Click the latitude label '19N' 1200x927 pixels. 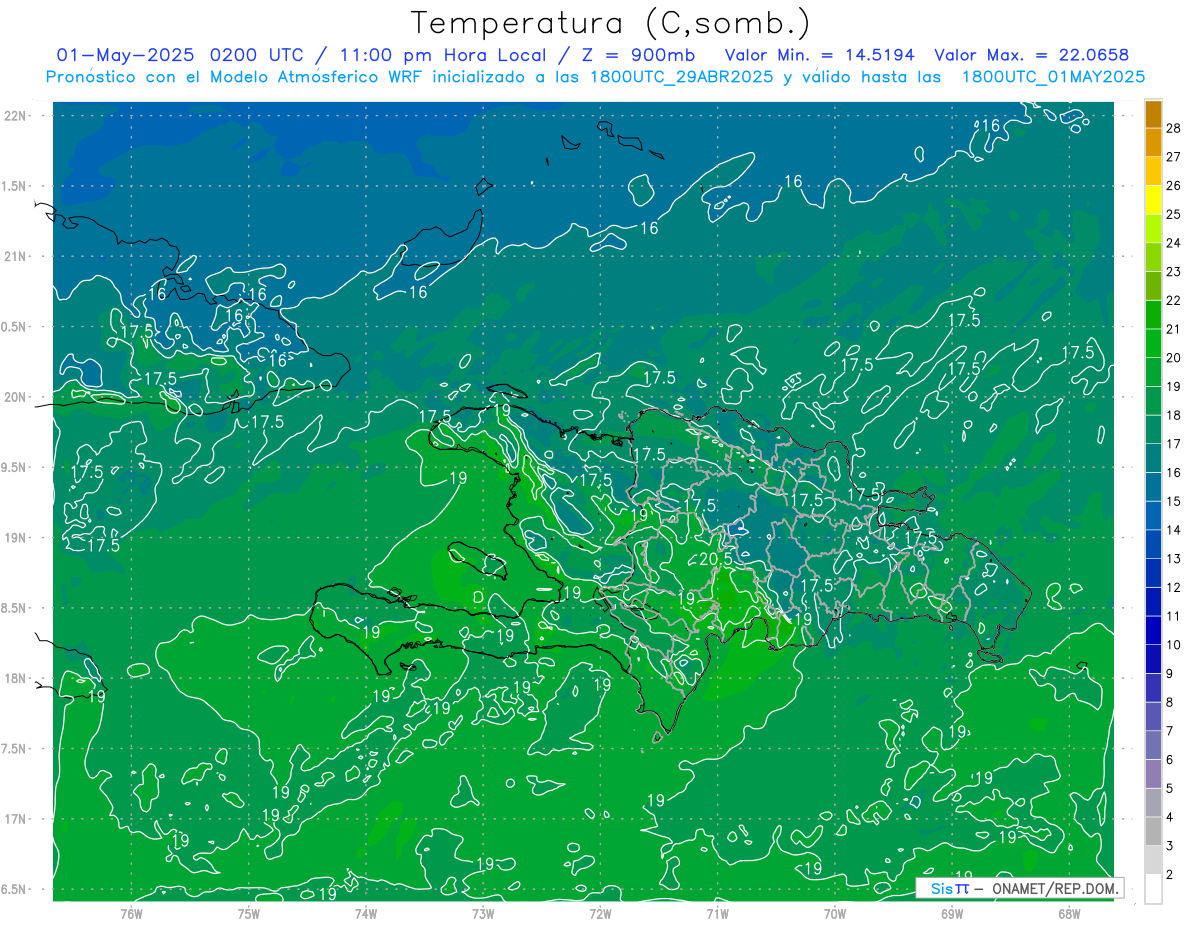(16, 538)
